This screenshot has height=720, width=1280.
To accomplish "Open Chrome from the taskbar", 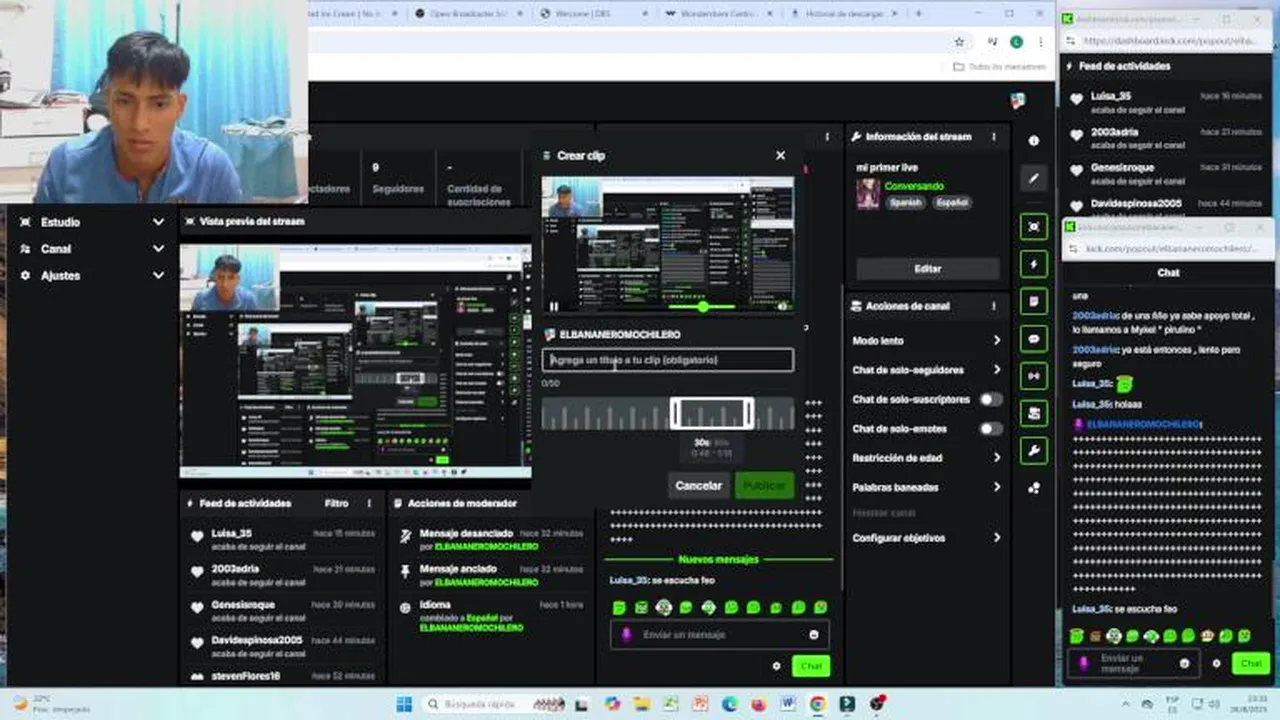I will coord(817,704).
